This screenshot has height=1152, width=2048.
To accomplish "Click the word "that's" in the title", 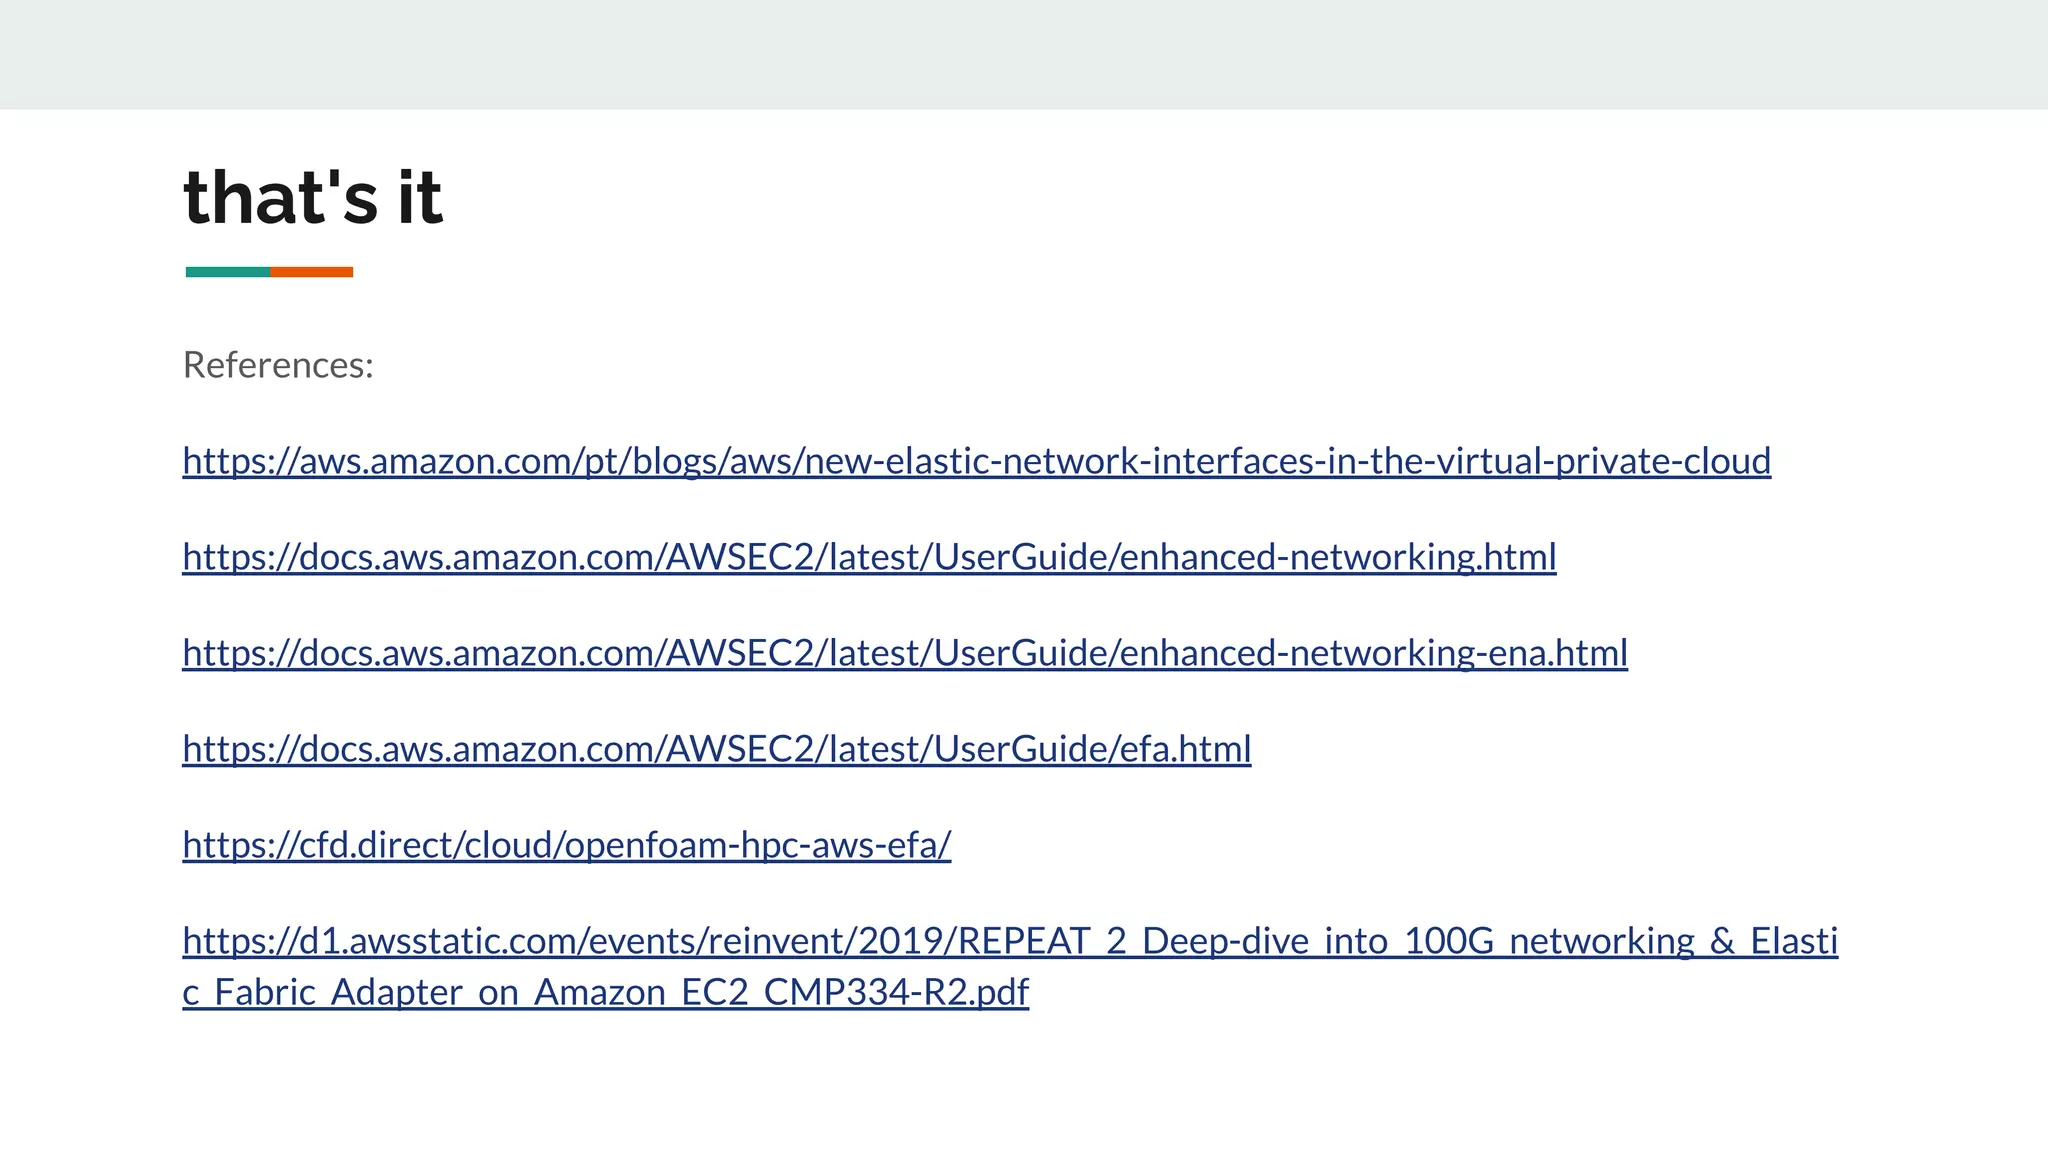I will (x=281, y=197).
